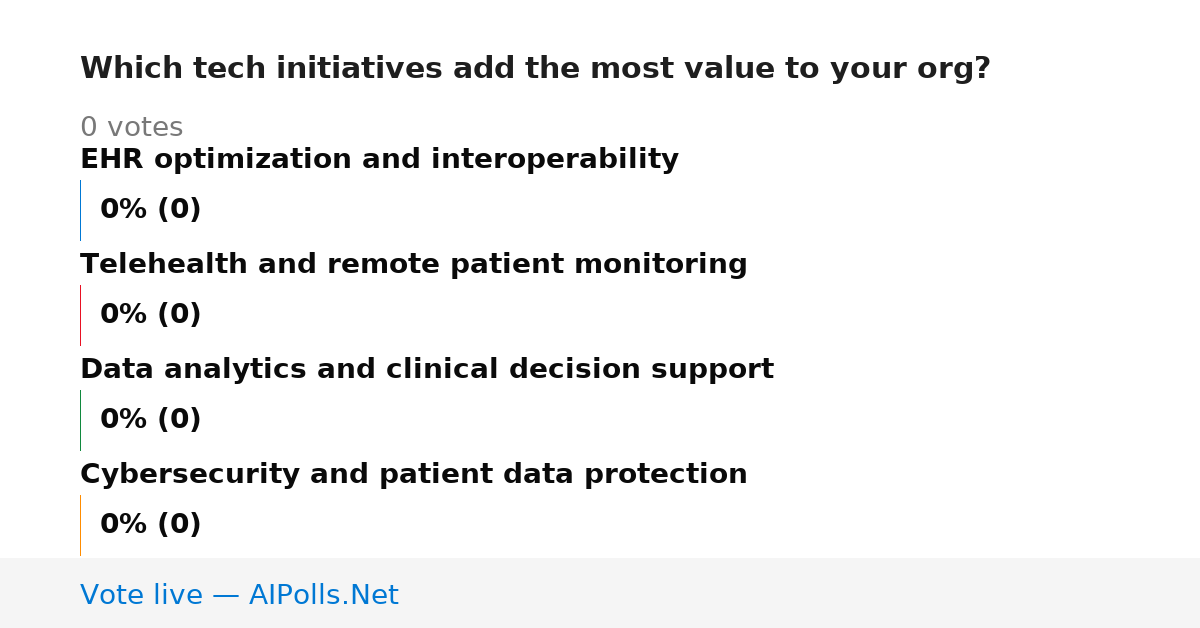Image resolution: width=1200 pixels, height=628 pixels.
Task: Click the gray footer bar
Action: [x=600, y=593]
